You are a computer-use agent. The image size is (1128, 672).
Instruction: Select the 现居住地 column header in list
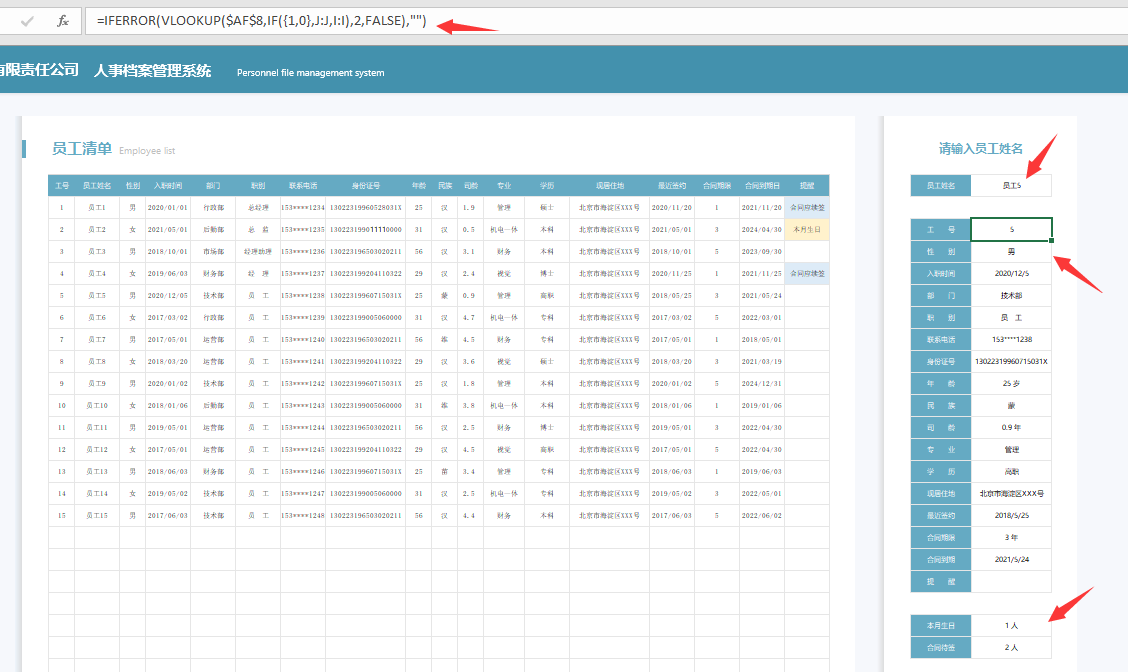(609, 186)
